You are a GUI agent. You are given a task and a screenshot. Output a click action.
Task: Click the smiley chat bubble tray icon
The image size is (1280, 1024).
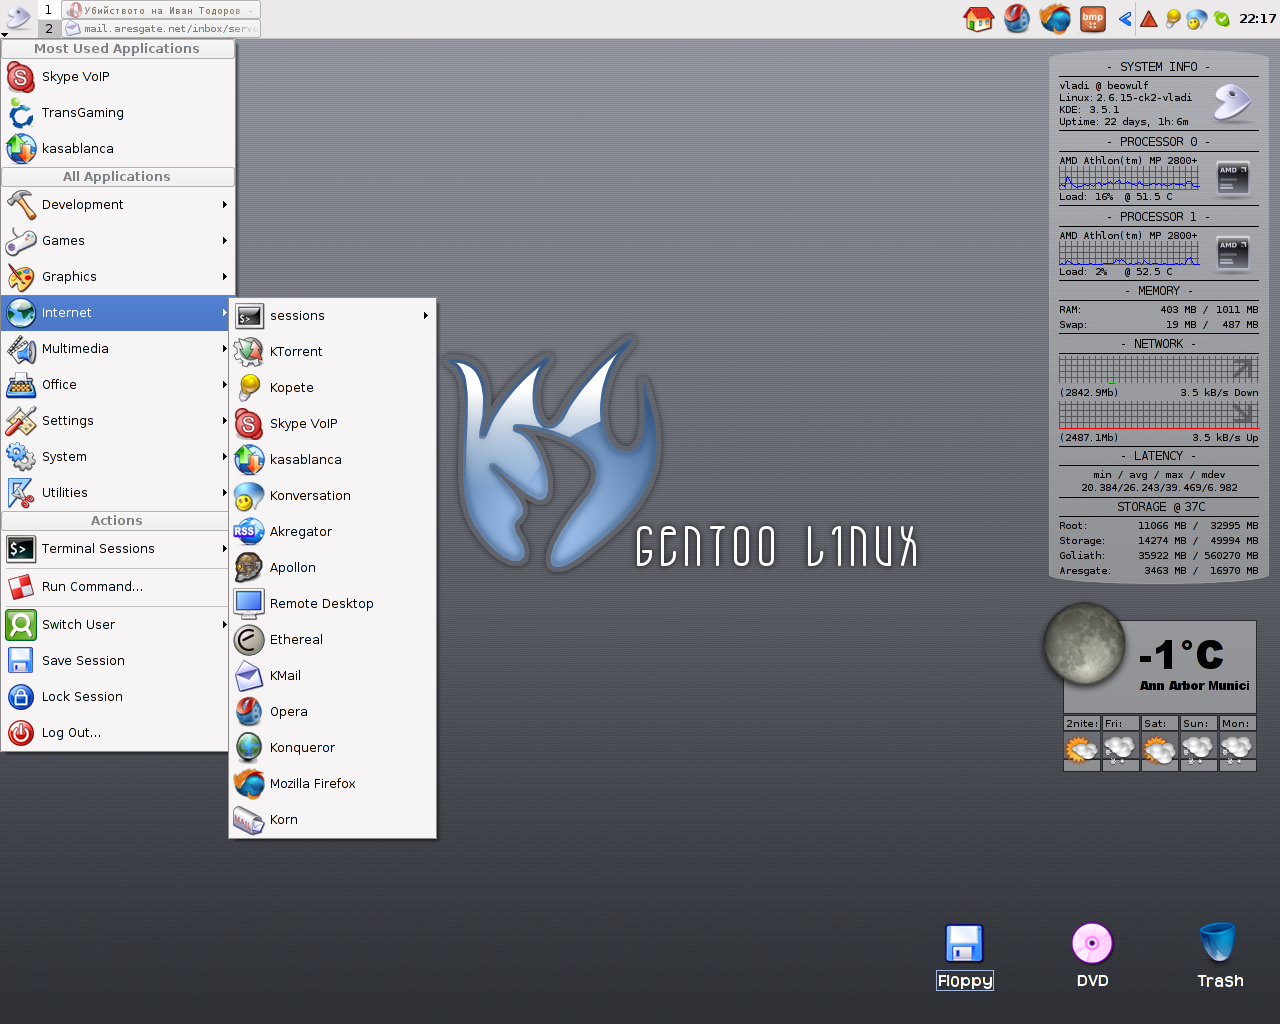(x=1197, y=18)
